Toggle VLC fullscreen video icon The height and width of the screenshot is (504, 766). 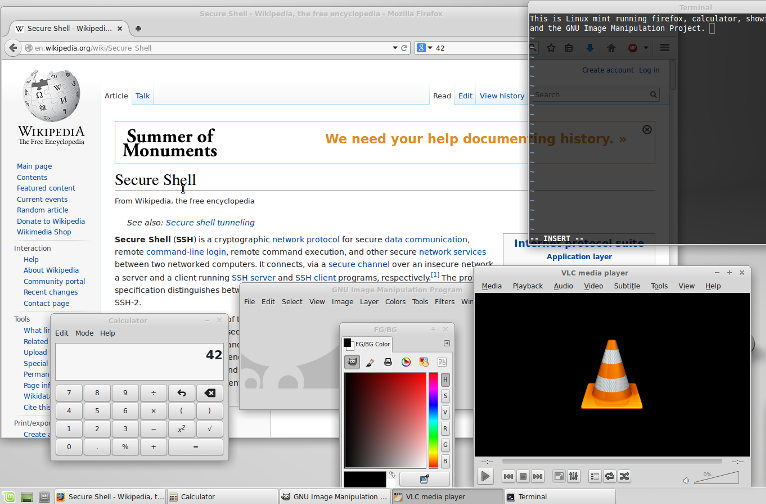tap(559, 476)
